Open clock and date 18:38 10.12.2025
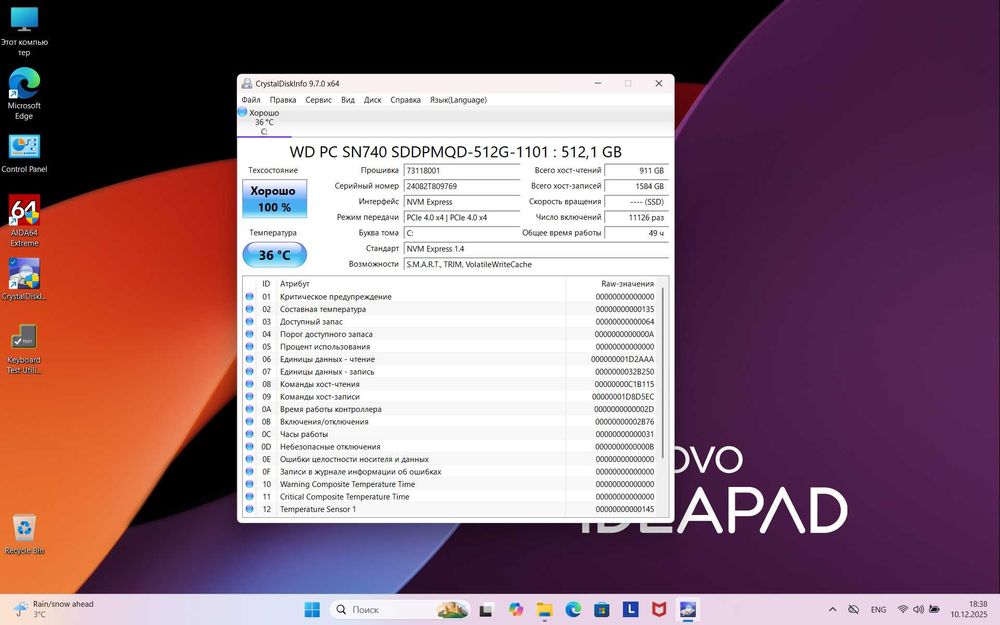1000x625 pixels. (969, 609)
